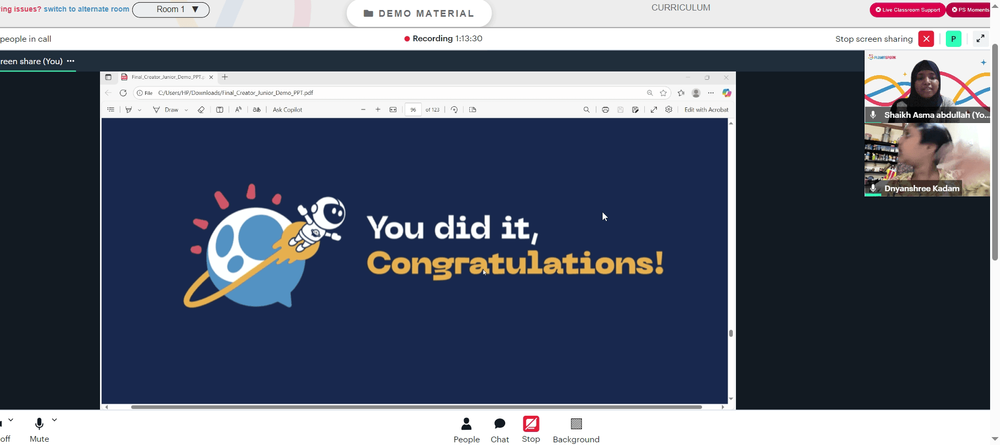Screen dimensions: 1000x445
Task: Select the Erase tool
Action: pyautogui.click(x=201, y=110)
